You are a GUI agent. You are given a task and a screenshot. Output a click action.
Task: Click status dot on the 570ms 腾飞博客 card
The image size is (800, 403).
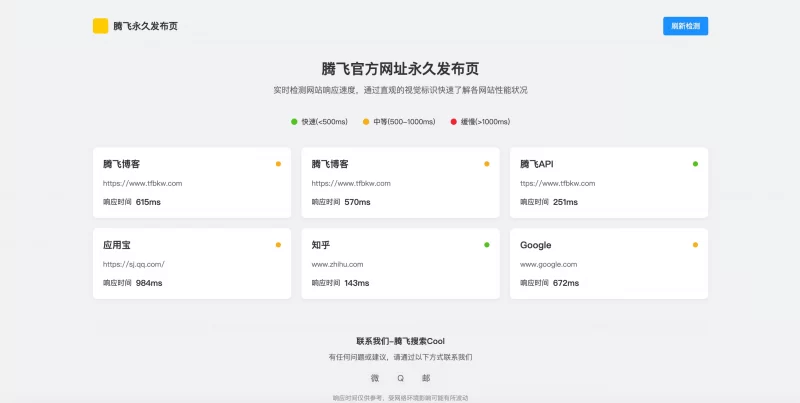[x=487, y=164]
